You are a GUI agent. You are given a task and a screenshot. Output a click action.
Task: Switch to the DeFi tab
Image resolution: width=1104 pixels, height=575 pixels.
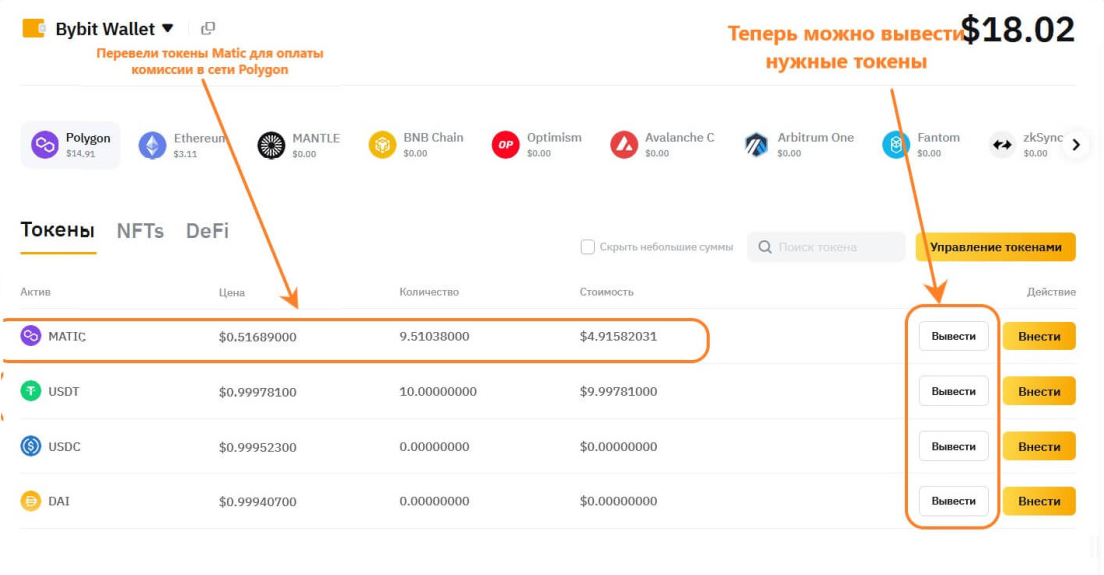click(207, 231)
